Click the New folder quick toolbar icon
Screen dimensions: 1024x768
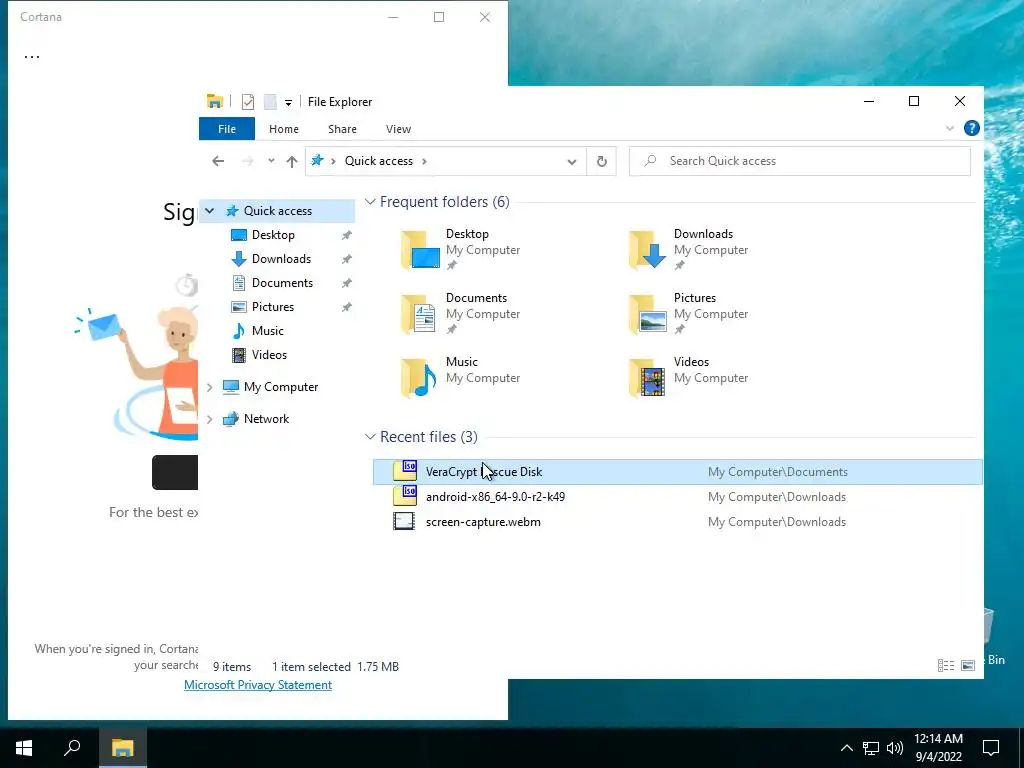pos(269,102)
